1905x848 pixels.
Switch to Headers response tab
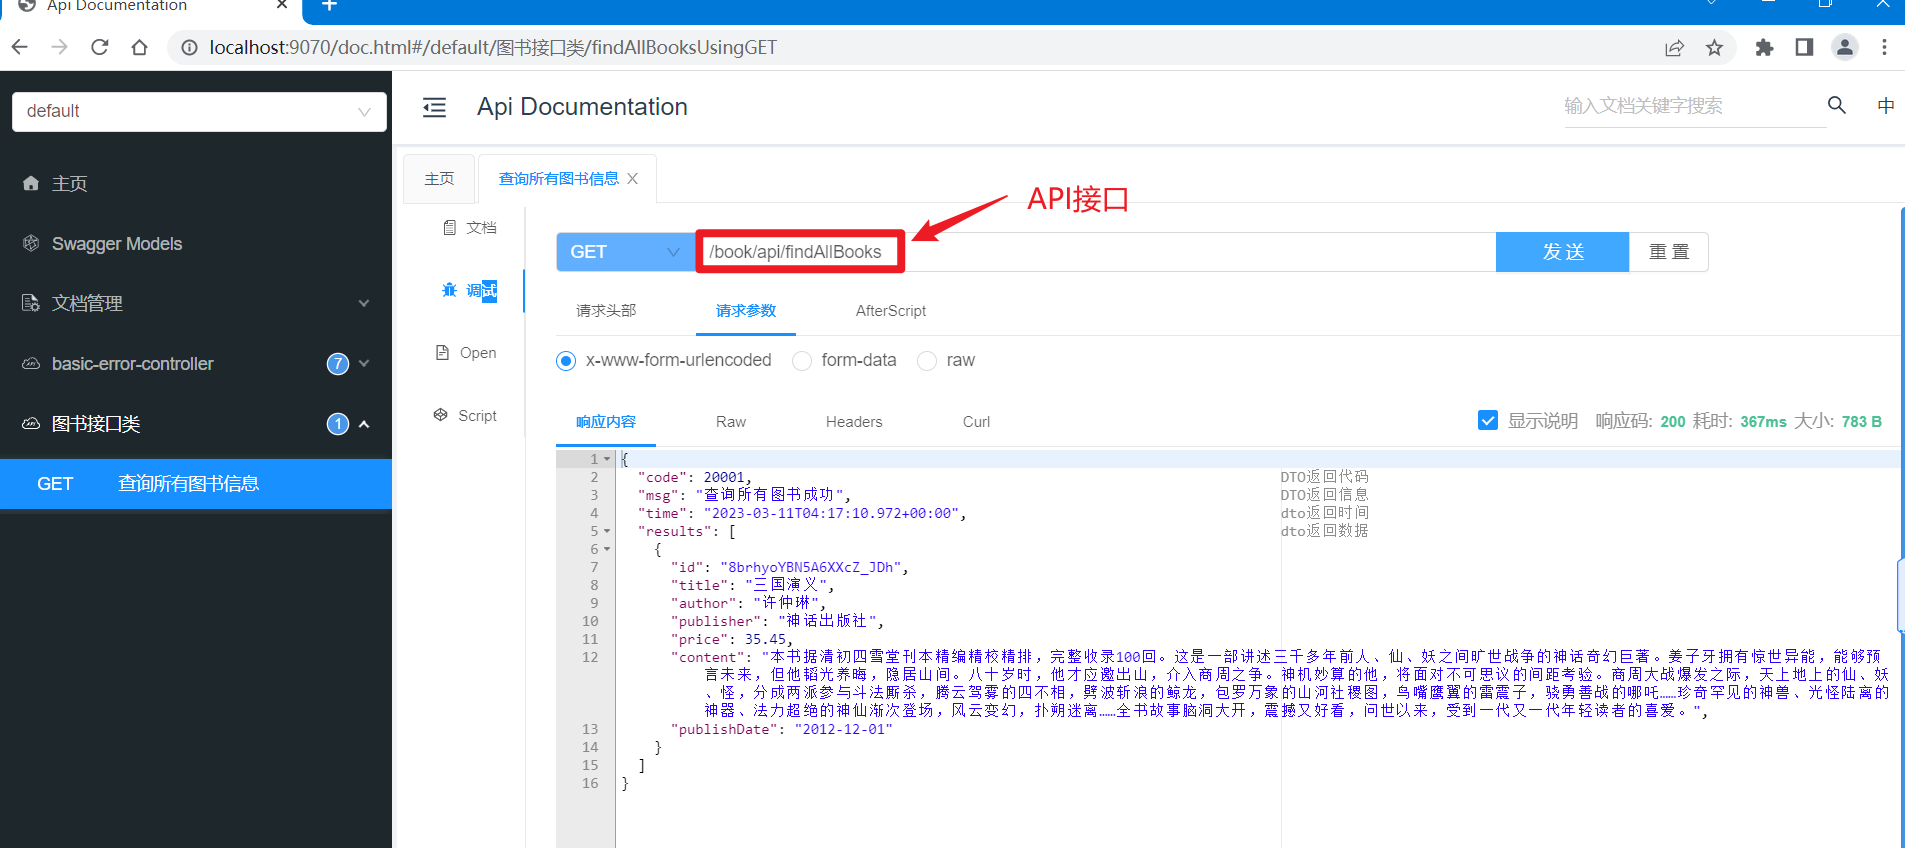(x=854, y=422)
